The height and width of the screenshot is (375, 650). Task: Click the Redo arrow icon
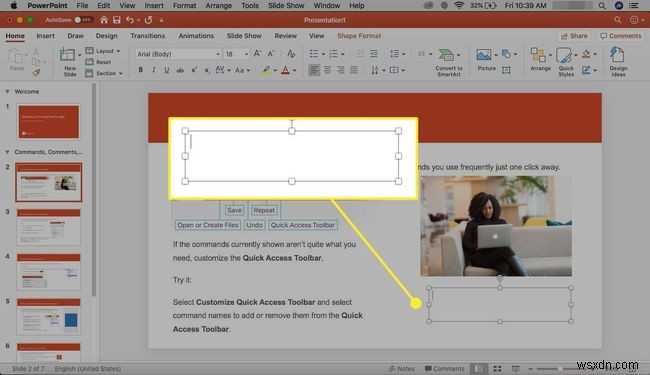coord(148,20)
